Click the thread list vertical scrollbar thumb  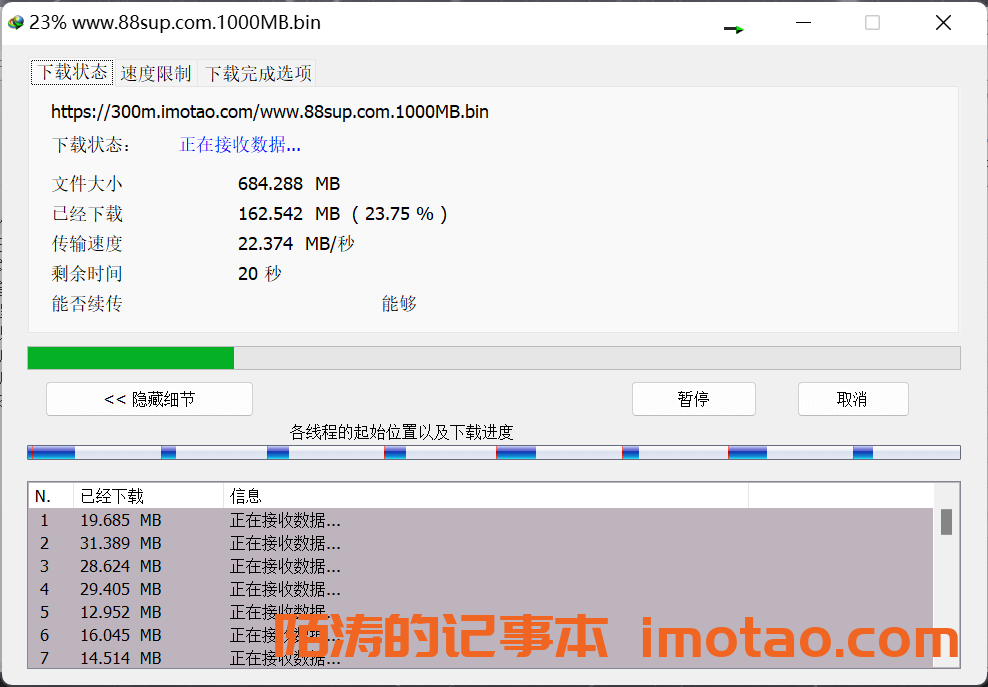(946, 522)
